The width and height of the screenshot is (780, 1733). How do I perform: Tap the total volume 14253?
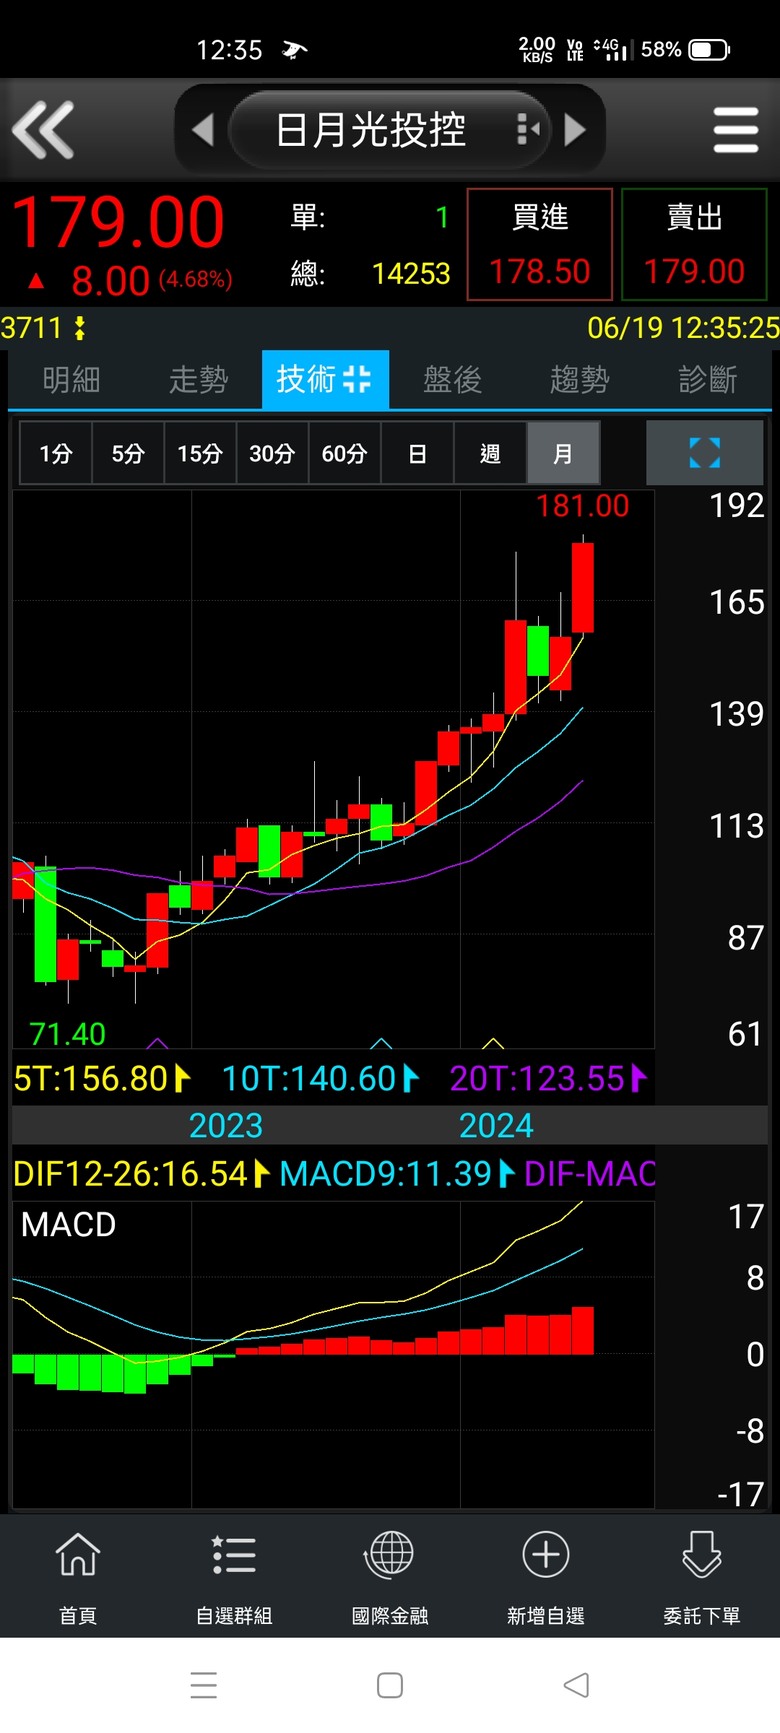[x=411, y=273]
